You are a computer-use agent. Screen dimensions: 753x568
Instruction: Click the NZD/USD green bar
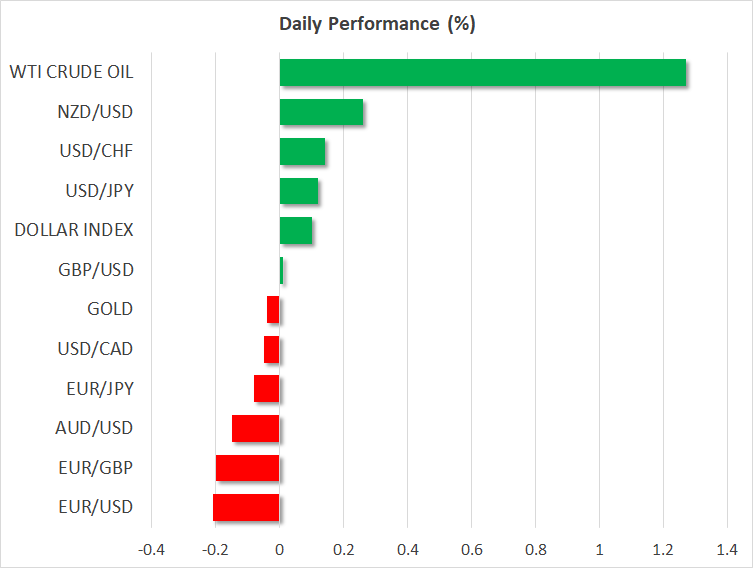pos(321,112)
